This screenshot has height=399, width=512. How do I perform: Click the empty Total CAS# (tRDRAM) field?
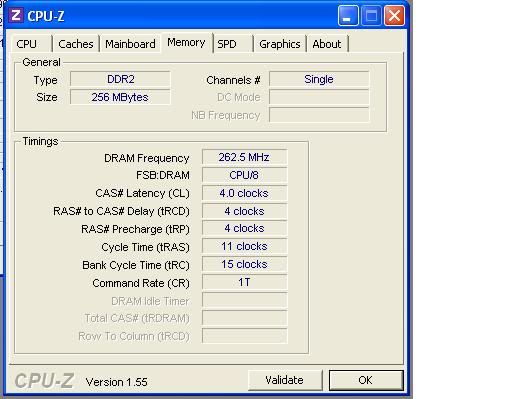(x=244, y=318)
